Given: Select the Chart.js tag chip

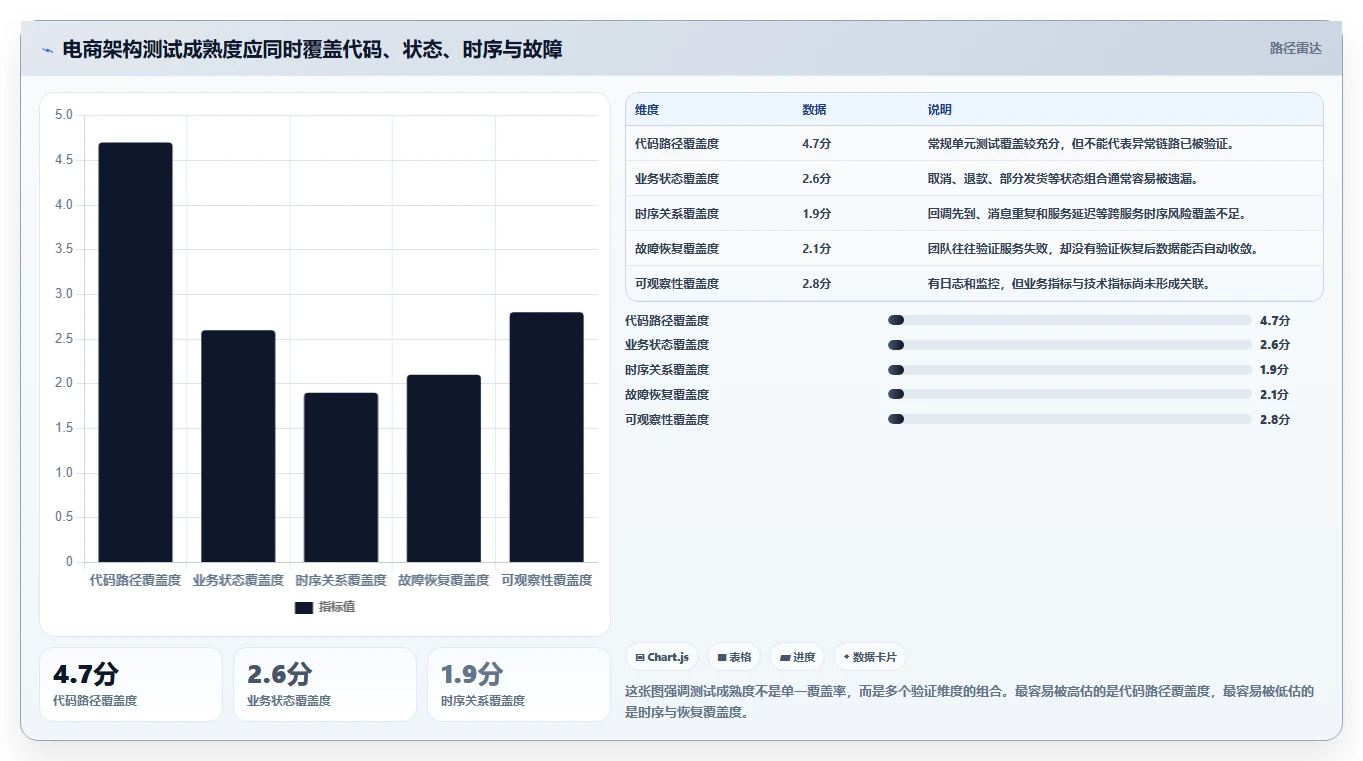Looking at the screenshot, I should pos(662,657).
